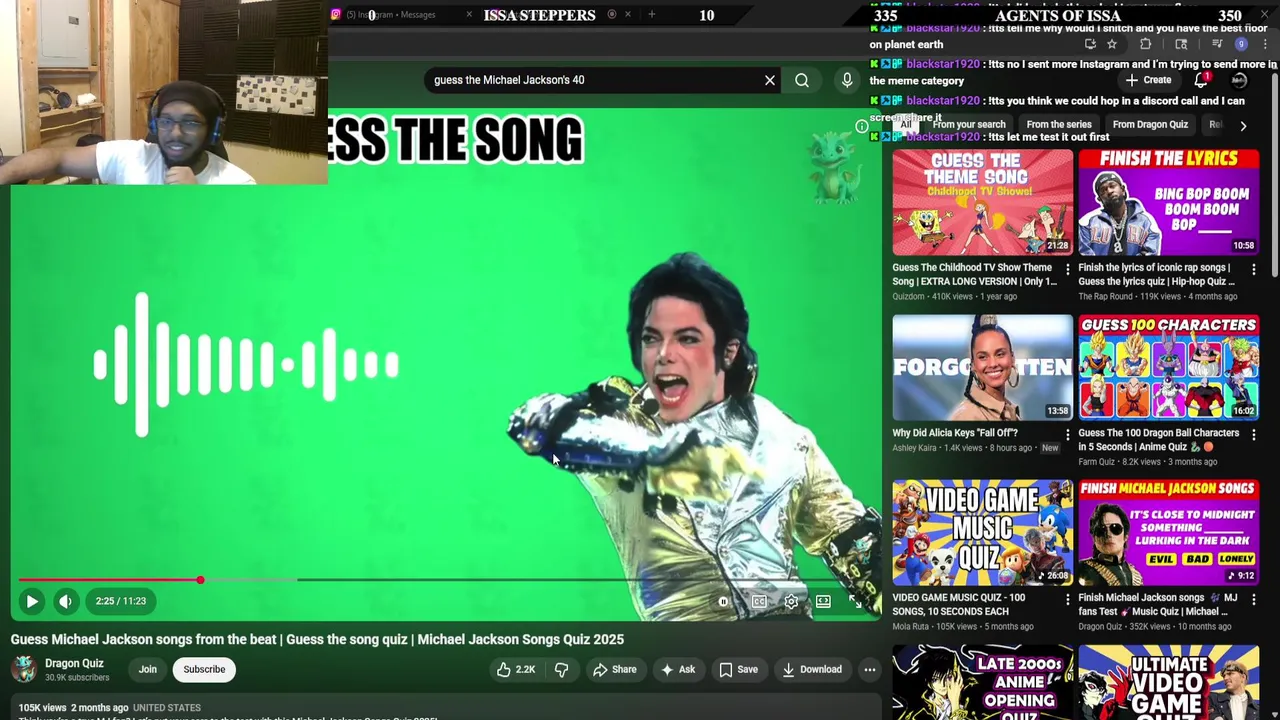Close the Instagram Messages browser tab

[x=469, y=14]
